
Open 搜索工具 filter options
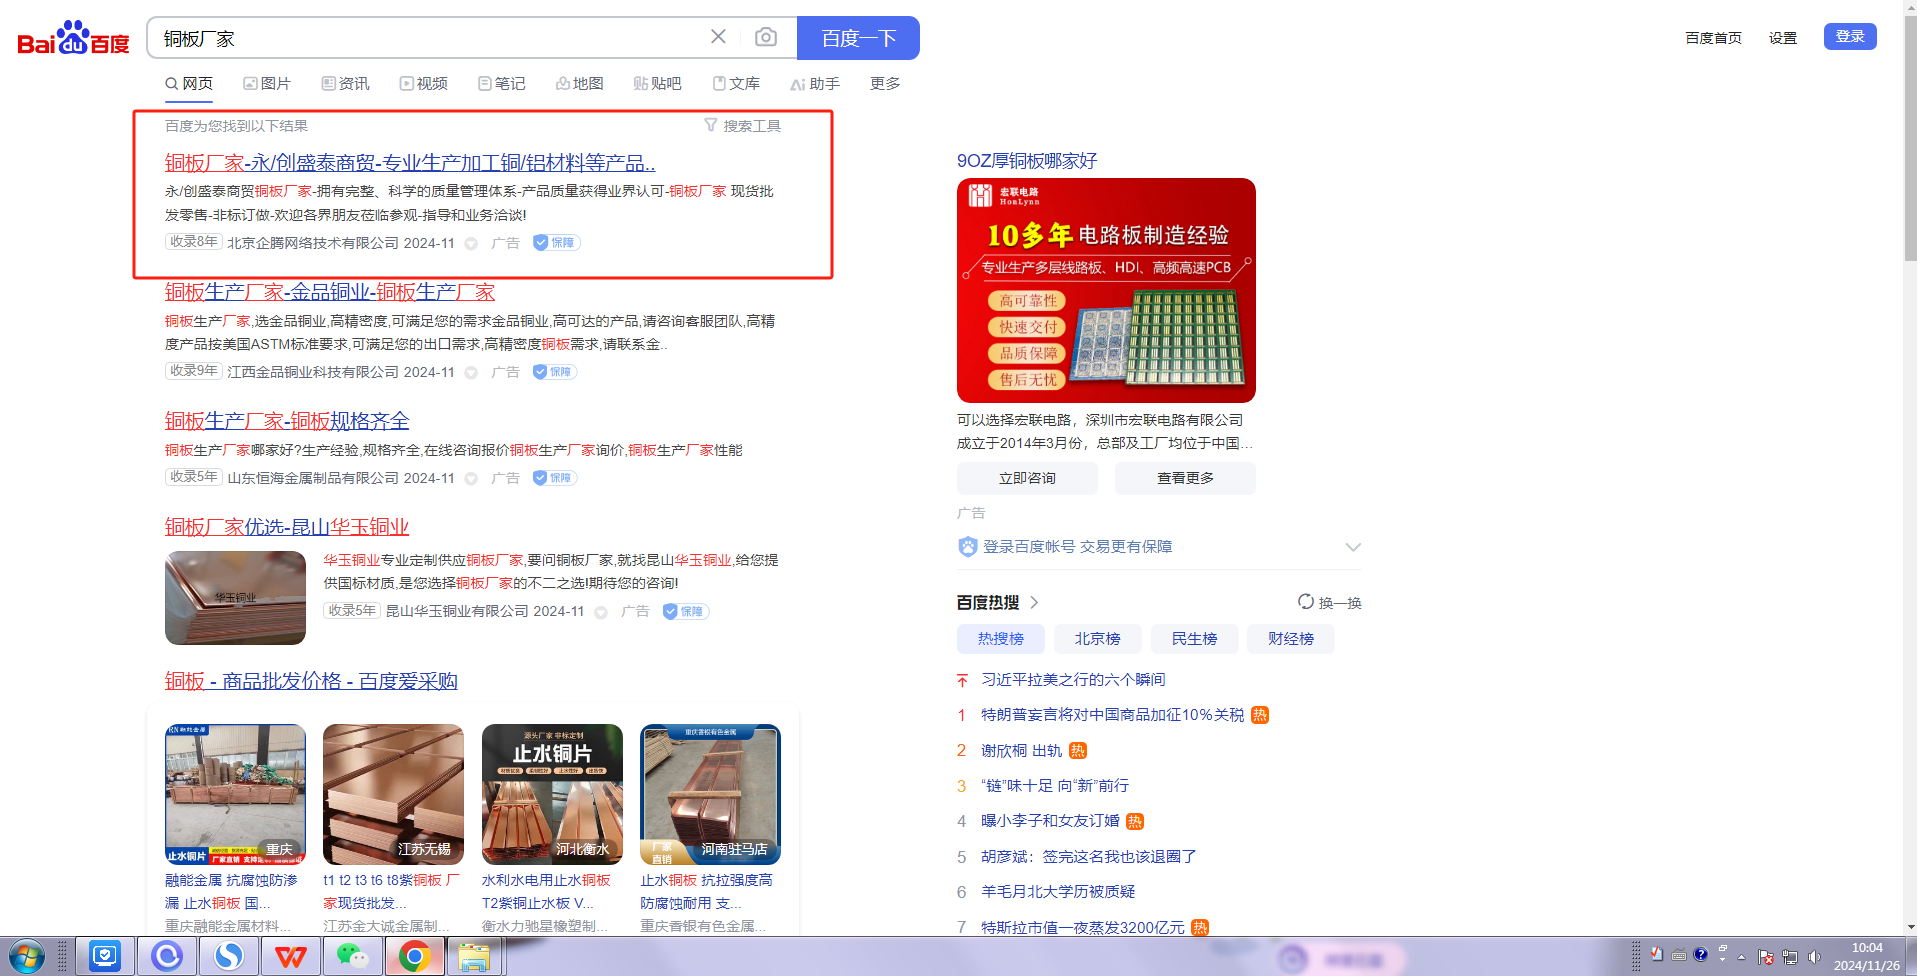tap(742, 126)
